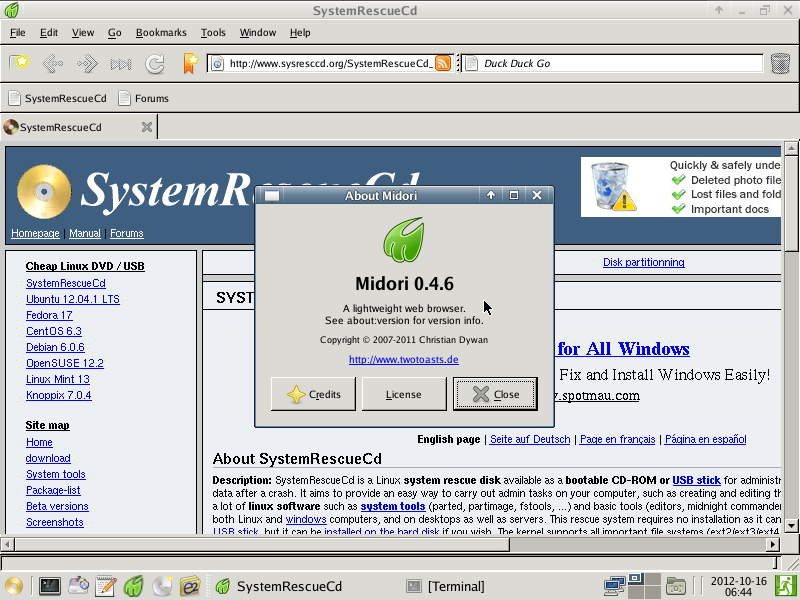Open the View menu
The image size is (800, 600).
[x=83, y=33]
